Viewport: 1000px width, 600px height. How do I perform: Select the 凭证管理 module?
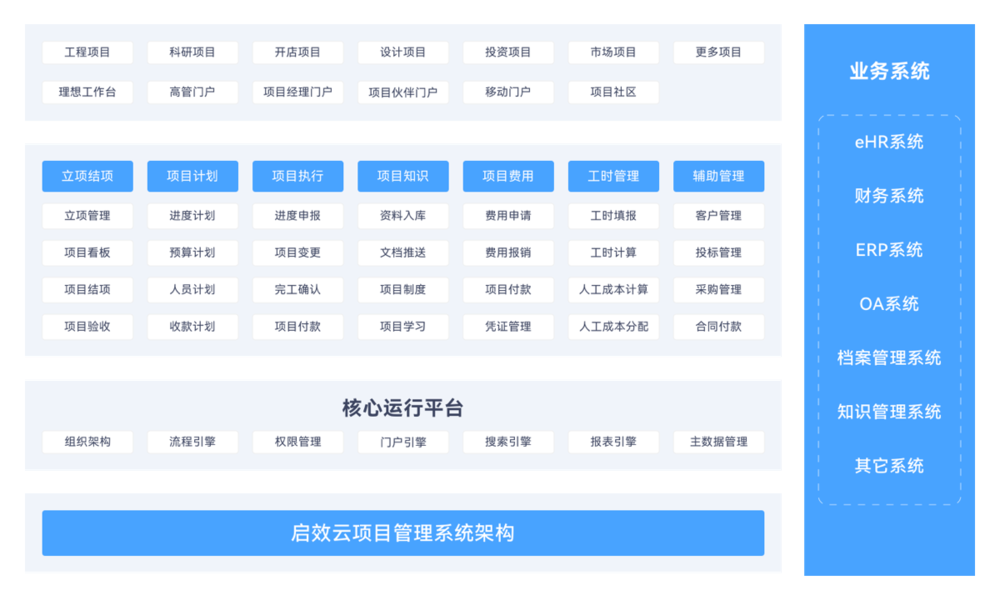point(508,326)
